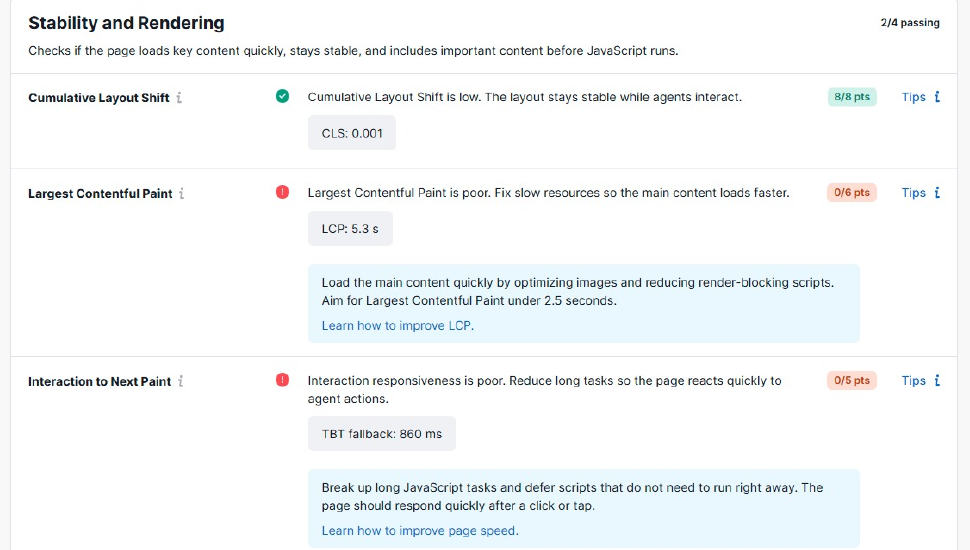The width and height of the screenshot is (970, 550).
Task: Click Tips info icon in Cumulative Layout Shift row
Action: (x=937, y=97)
